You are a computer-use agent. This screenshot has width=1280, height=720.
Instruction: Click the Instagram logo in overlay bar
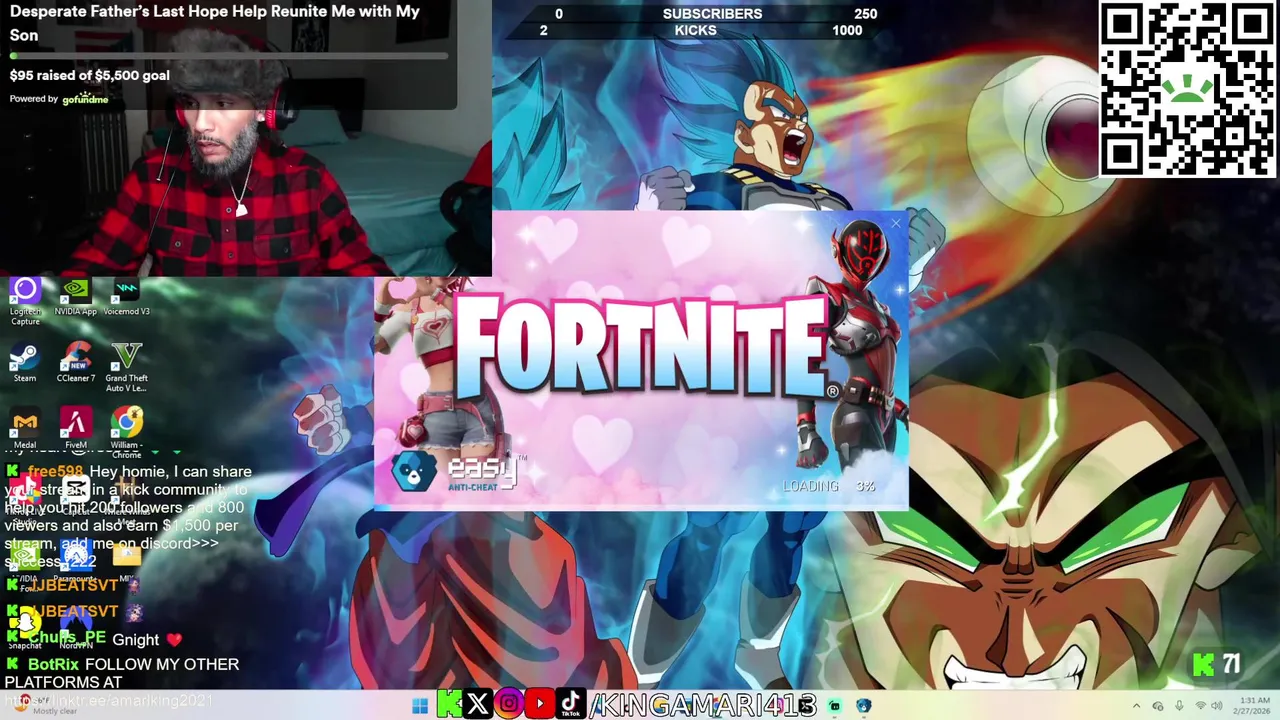(x=509, y=704)
